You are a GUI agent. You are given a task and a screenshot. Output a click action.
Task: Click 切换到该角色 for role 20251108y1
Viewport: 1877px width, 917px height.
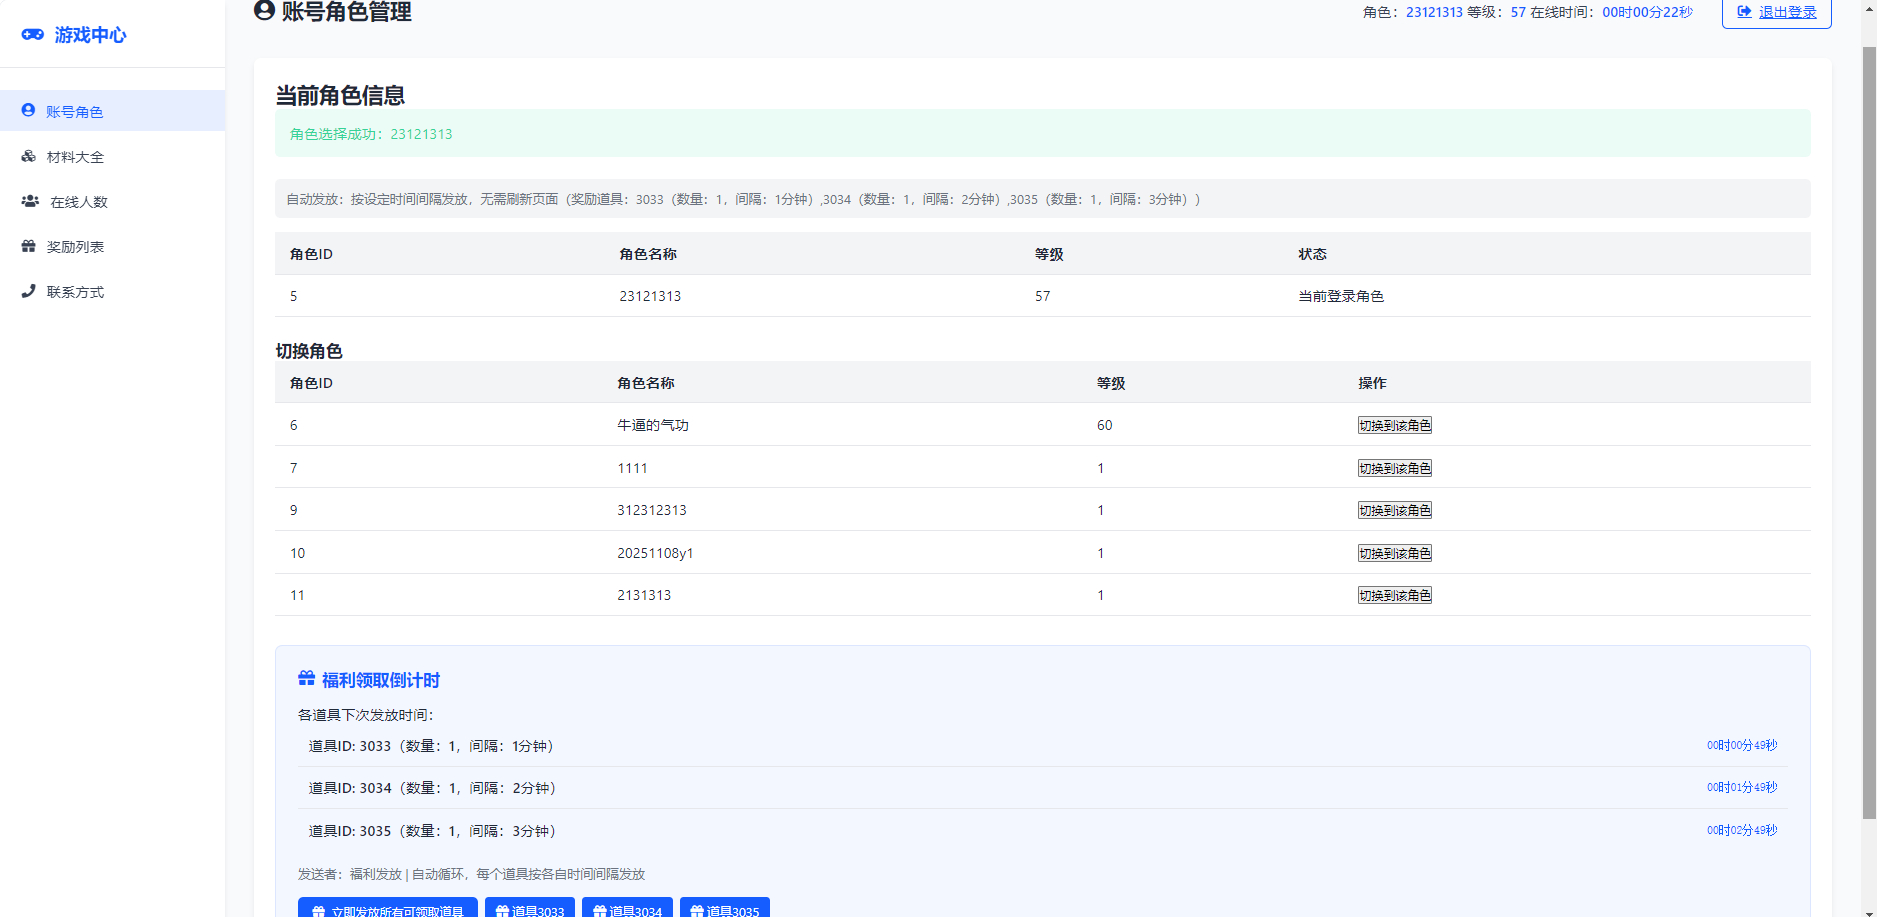click(x=1395, y=552)
